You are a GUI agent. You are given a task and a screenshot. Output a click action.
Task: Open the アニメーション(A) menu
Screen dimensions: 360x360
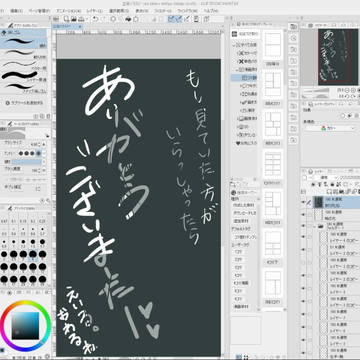(68, 11)
